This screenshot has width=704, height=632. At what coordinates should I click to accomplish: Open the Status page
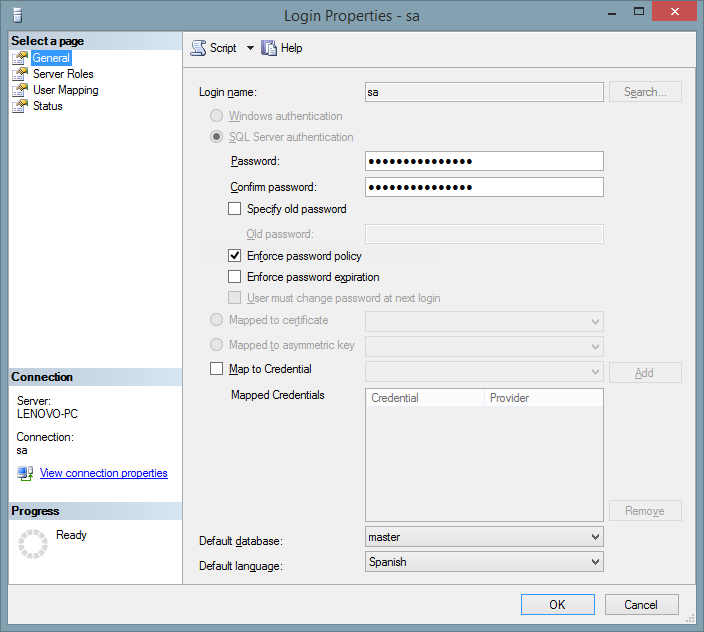(48, 106)
